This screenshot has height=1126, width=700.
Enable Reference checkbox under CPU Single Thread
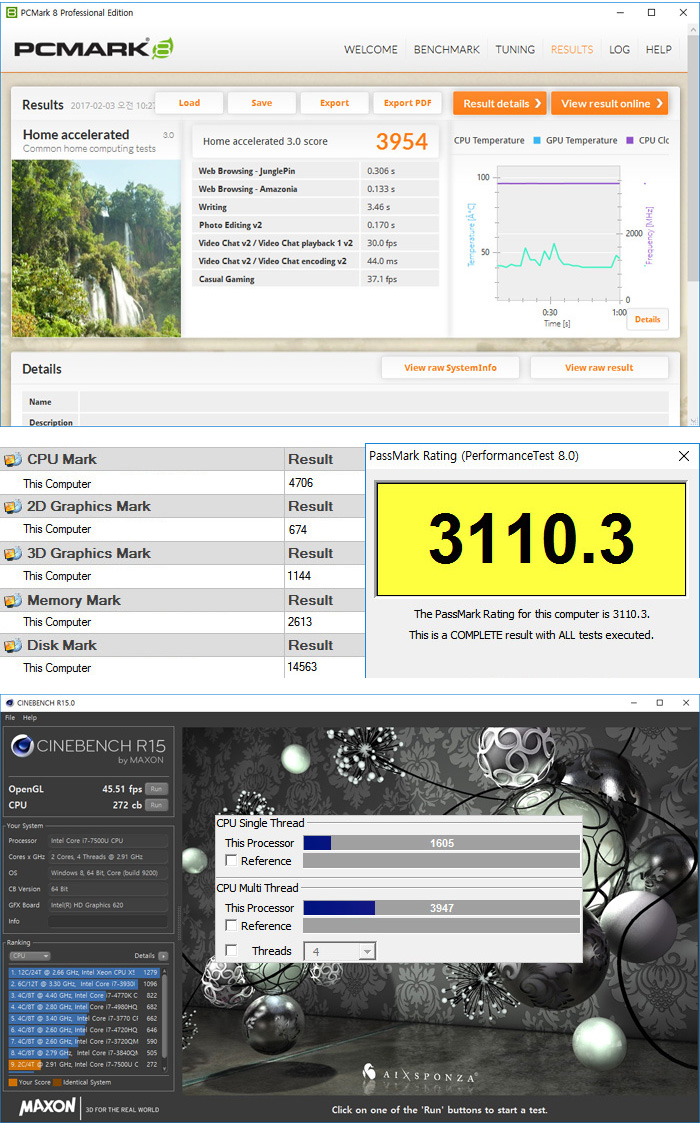pos(232,861)
